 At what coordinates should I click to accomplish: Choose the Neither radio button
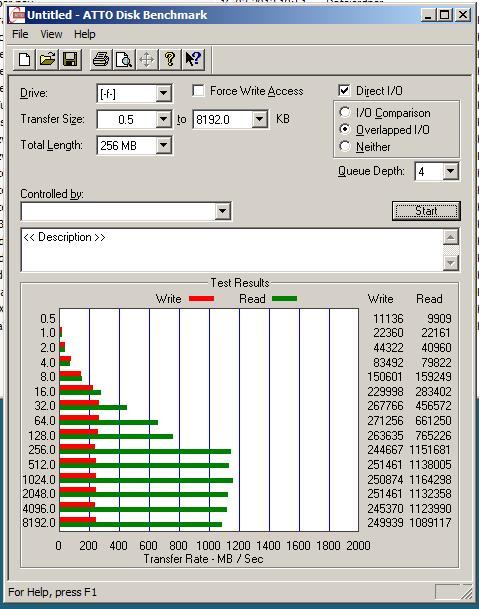tap(345, 146)
